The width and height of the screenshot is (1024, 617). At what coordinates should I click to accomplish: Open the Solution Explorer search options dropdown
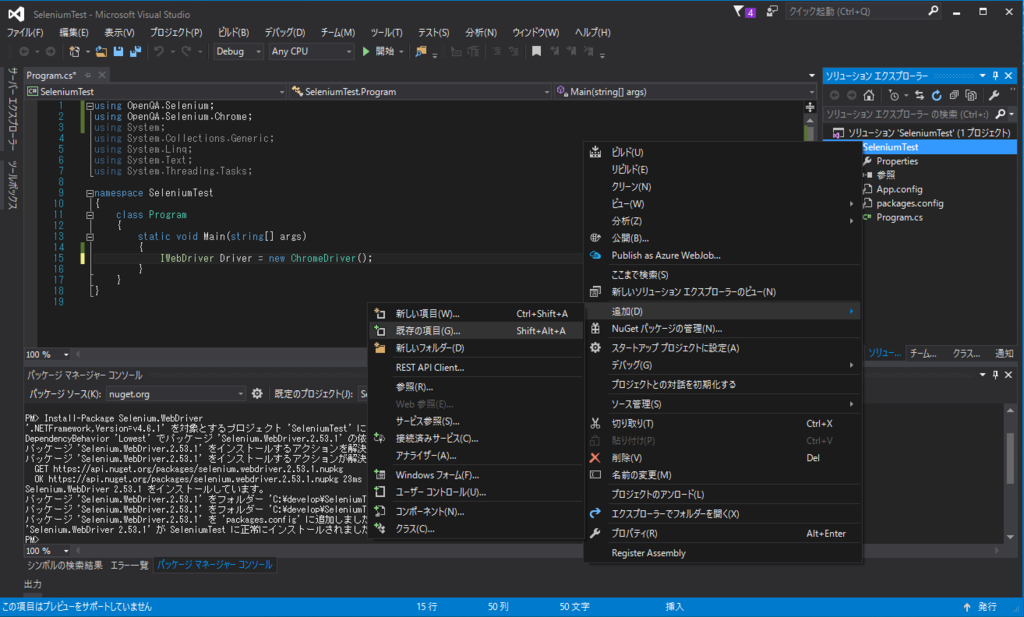(x=1012, y=114)
